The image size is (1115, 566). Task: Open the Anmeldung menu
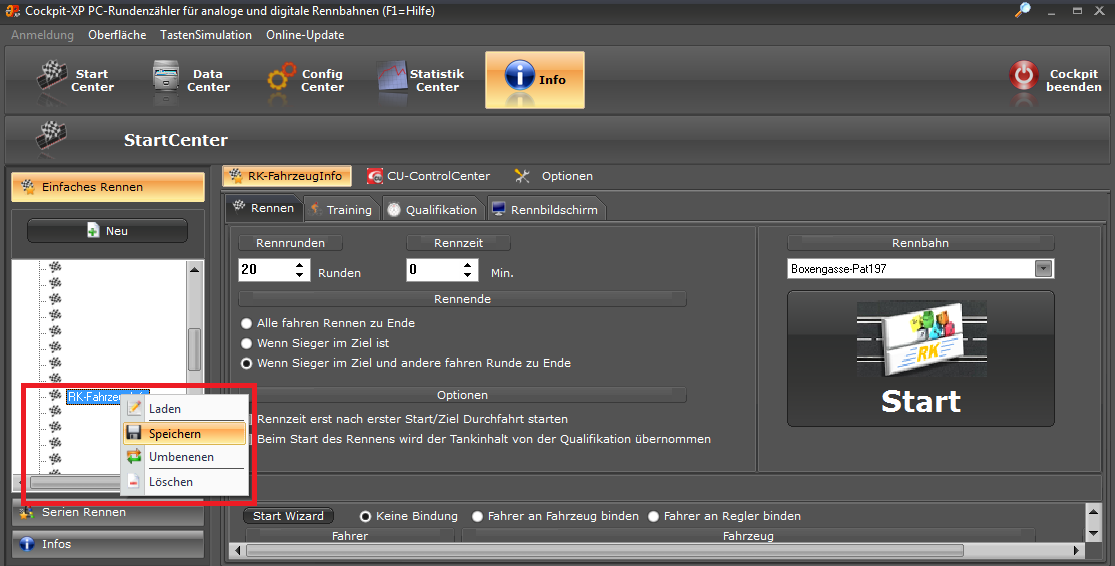pyautogui.click(x=43, y=35)
